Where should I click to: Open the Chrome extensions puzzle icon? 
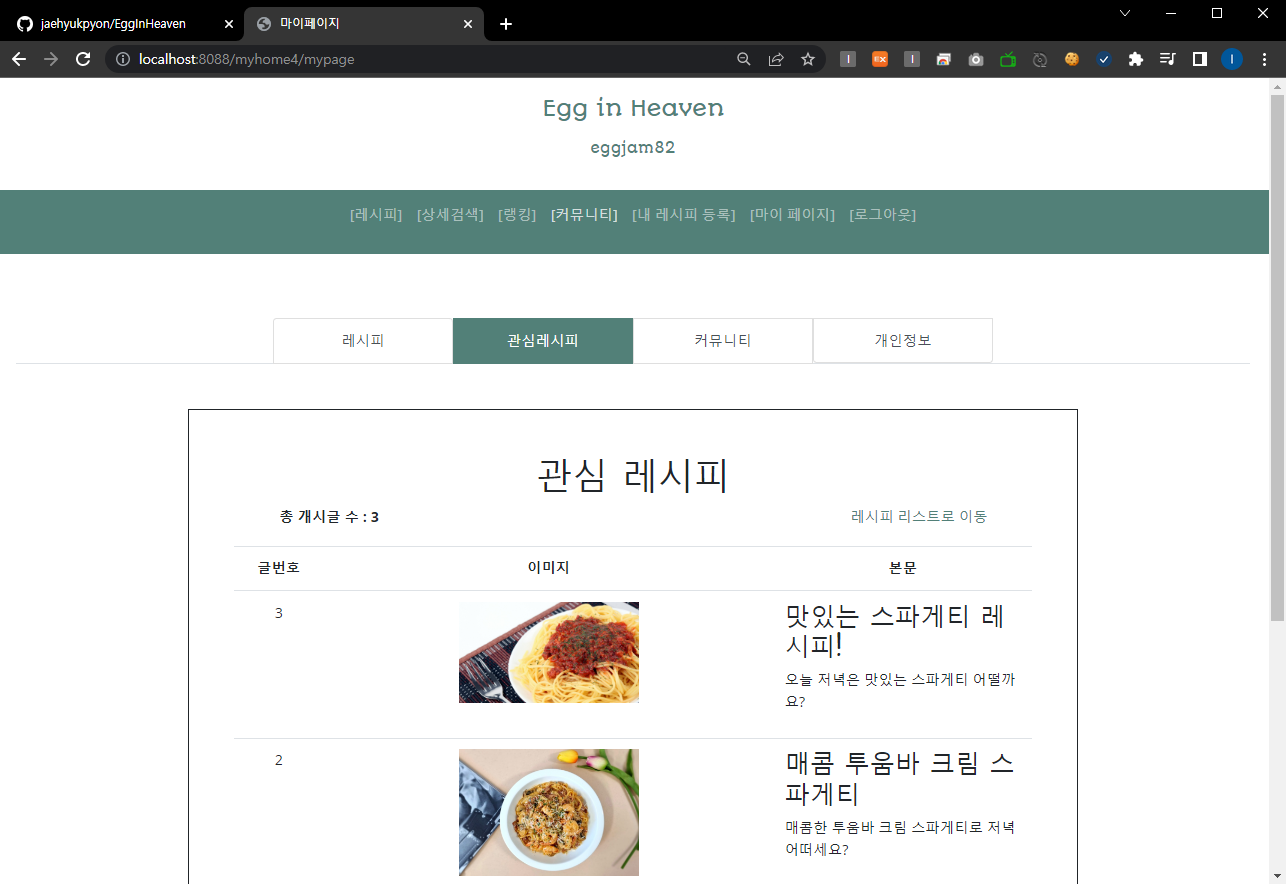click(x=1135, y=59)
